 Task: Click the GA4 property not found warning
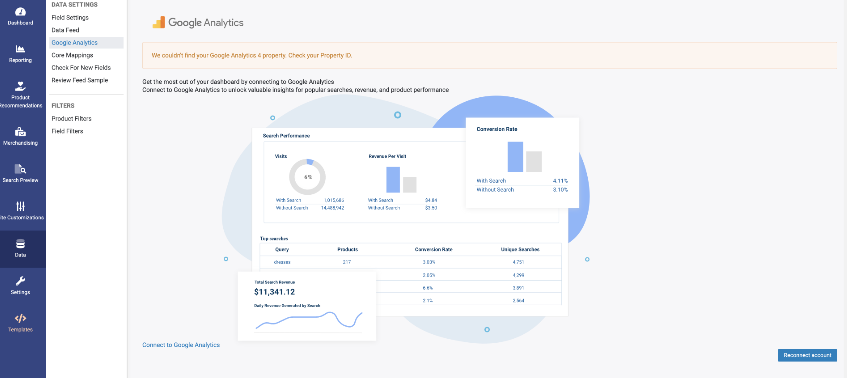(x=489, y=56)
